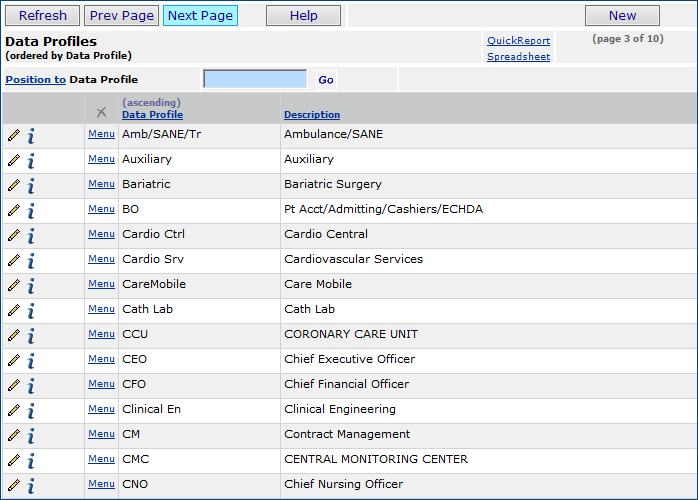Open the Menu for Auxiliary row
Image resolution: width=698 pixels, height=500 pixels.
101,159
